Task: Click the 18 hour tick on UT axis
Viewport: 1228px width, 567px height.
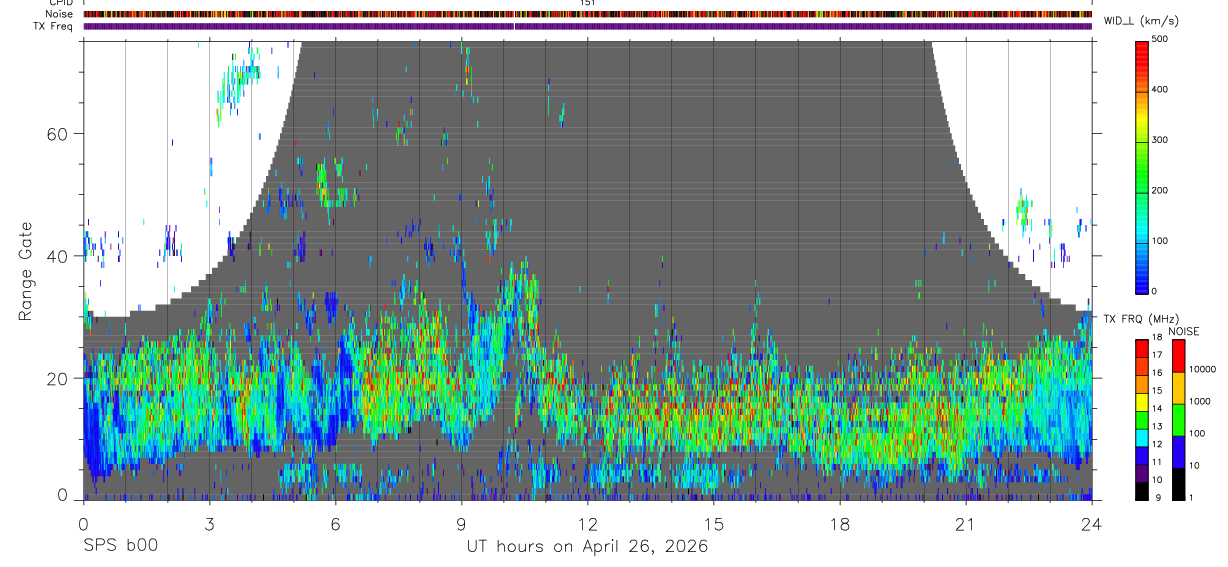Action: click(x=840, y=523)
